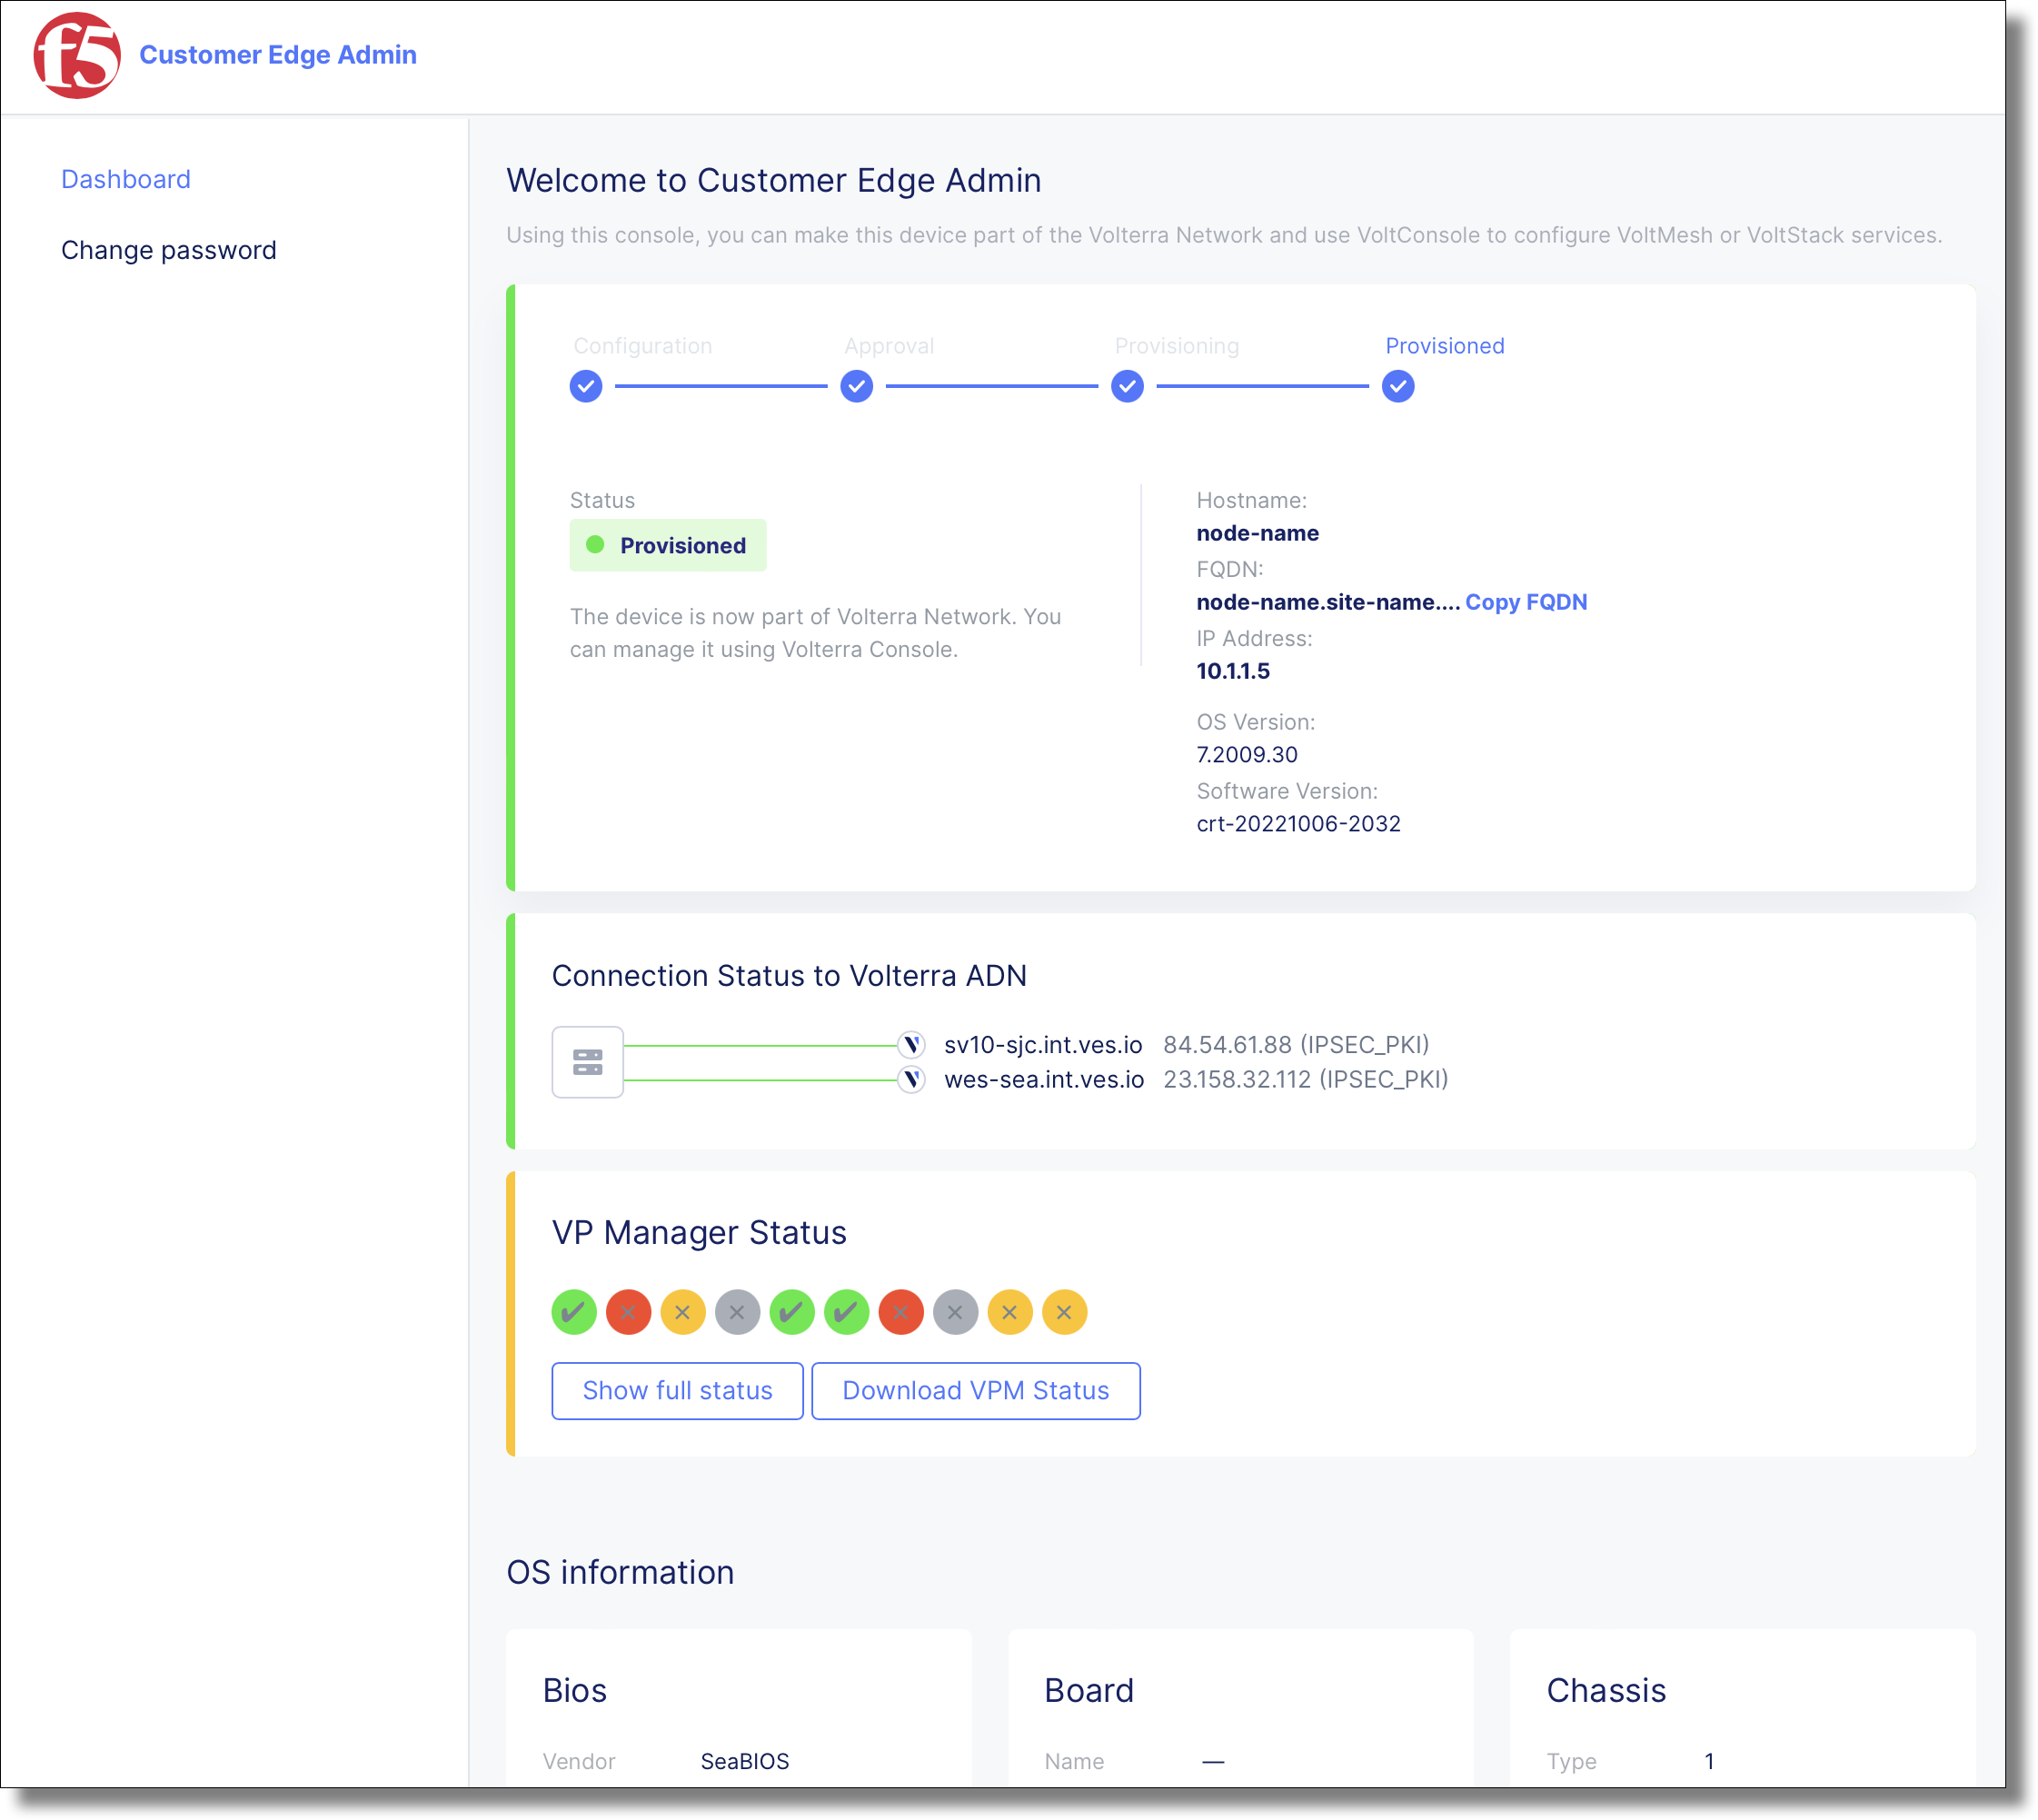2038x1820 pixels.
Task: Show full VP Manager status
Action: coord(678,1391)
